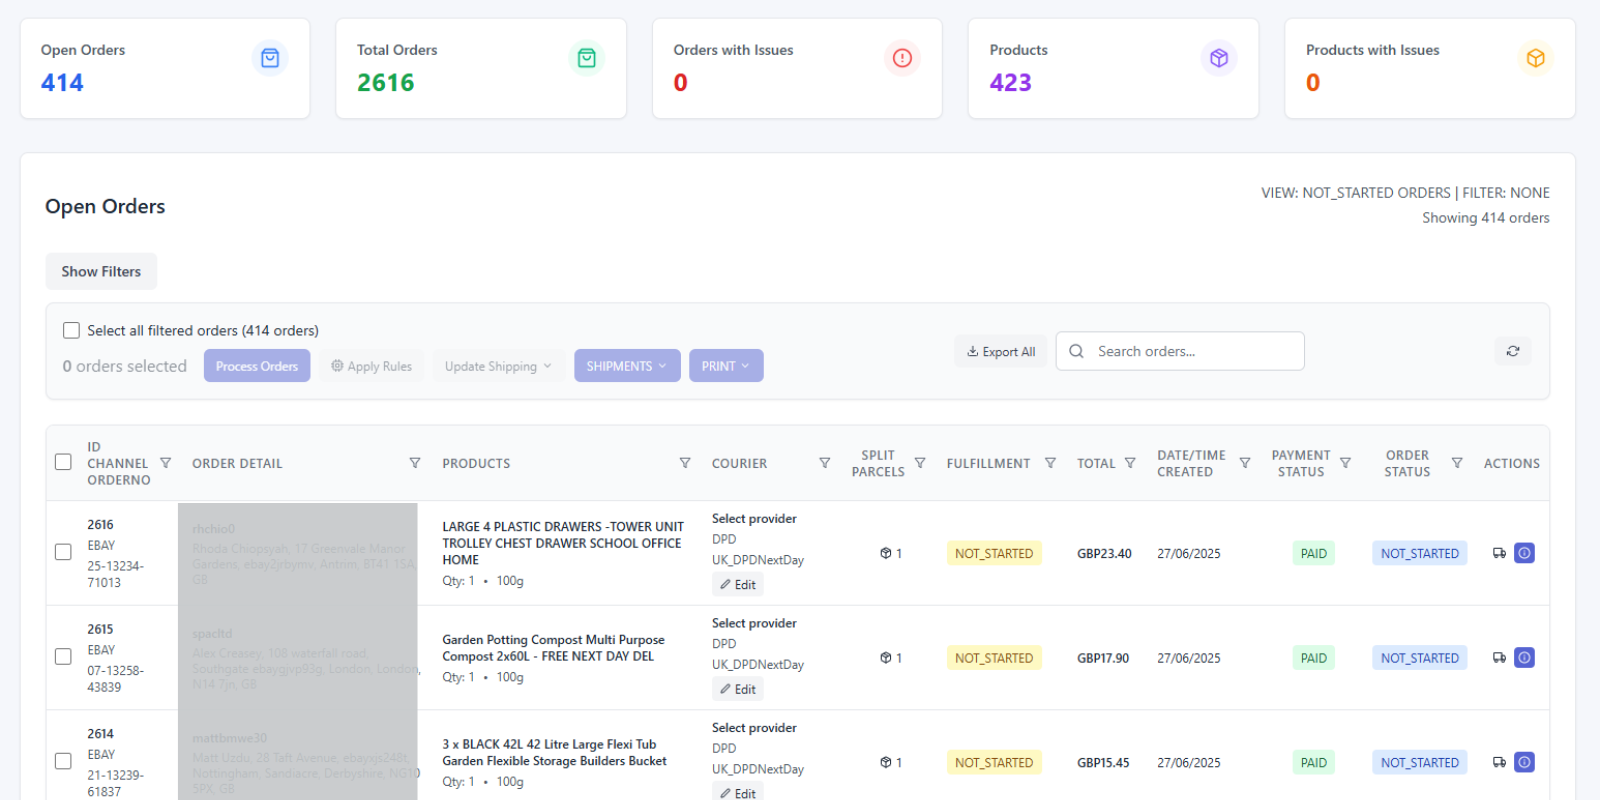Filter the Payment Status column
The height and width of the screenshot is (800, 1600).
(x=1346, y=463)
